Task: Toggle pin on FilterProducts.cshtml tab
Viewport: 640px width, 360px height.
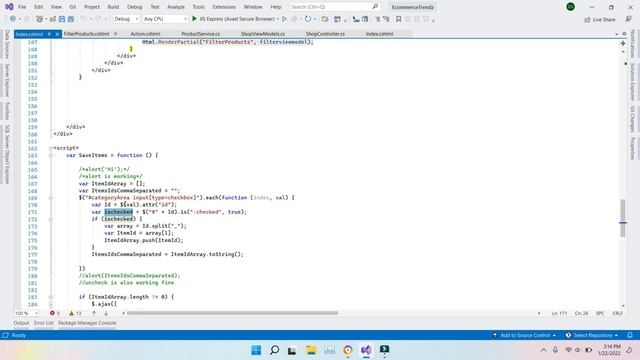Action: tap(116, 34)
